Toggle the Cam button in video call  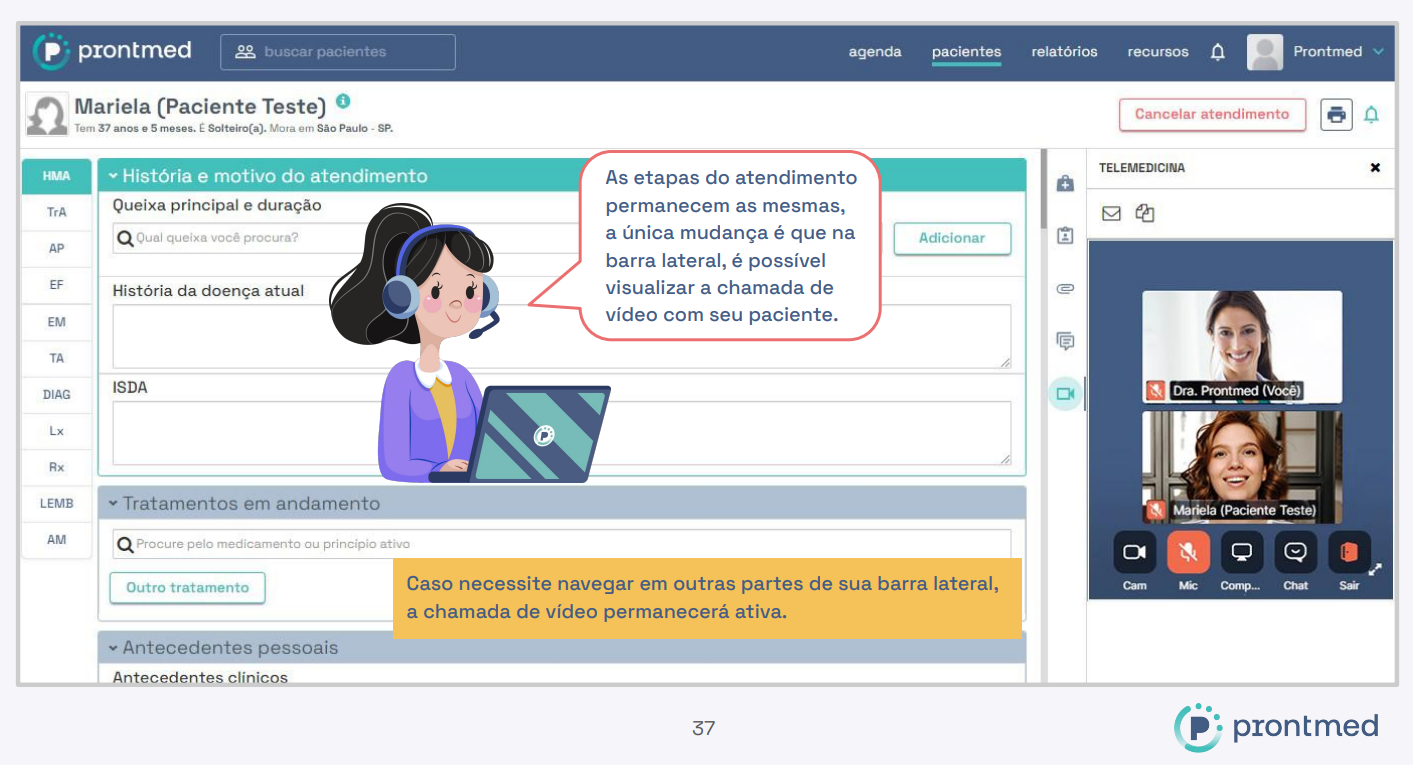[x=1134, y=552]
